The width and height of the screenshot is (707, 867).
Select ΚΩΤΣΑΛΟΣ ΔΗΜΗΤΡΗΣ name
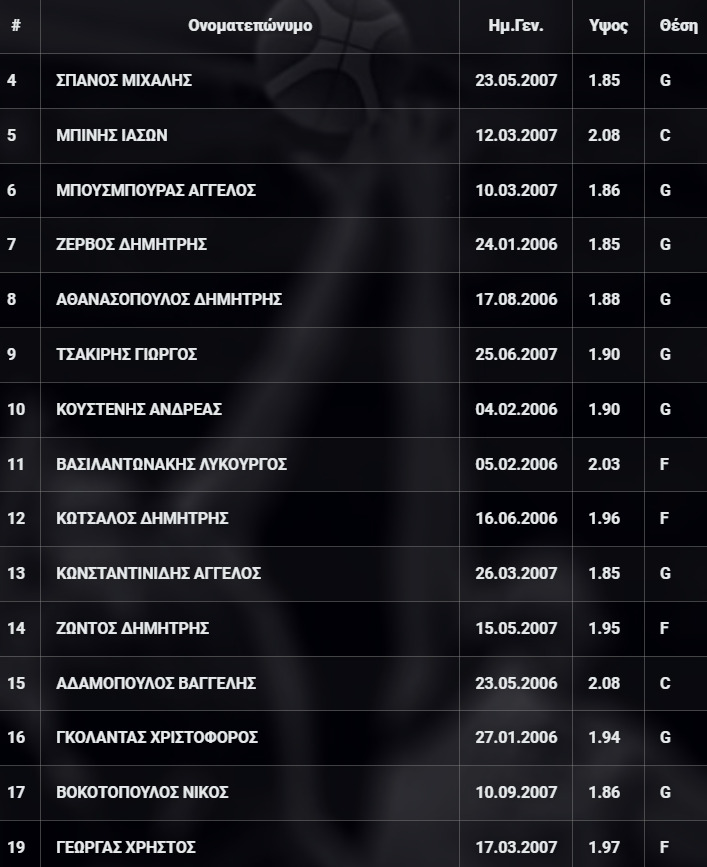tap(142, 518)
